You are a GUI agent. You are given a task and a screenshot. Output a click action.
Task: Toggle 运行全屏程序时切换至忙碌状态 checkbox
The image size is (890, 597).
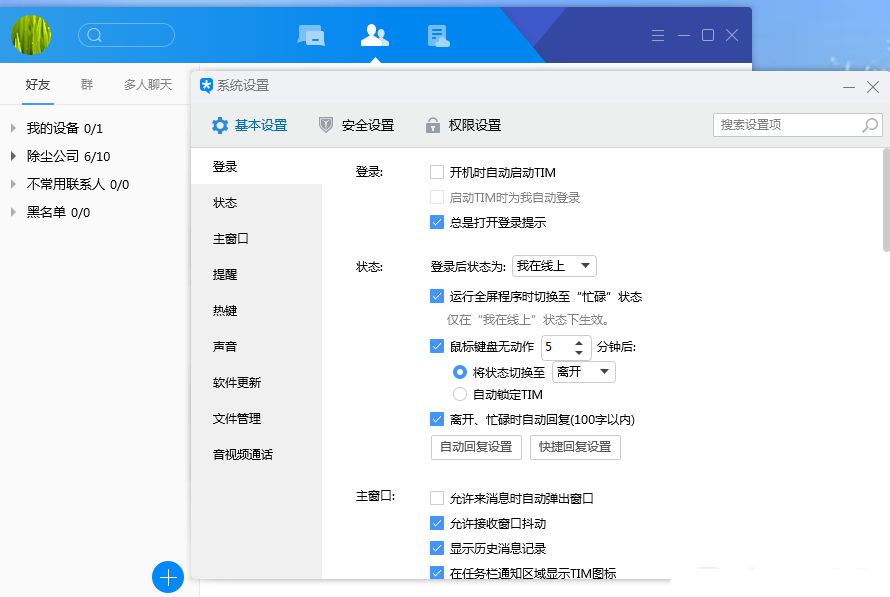(x=436, y=296)
